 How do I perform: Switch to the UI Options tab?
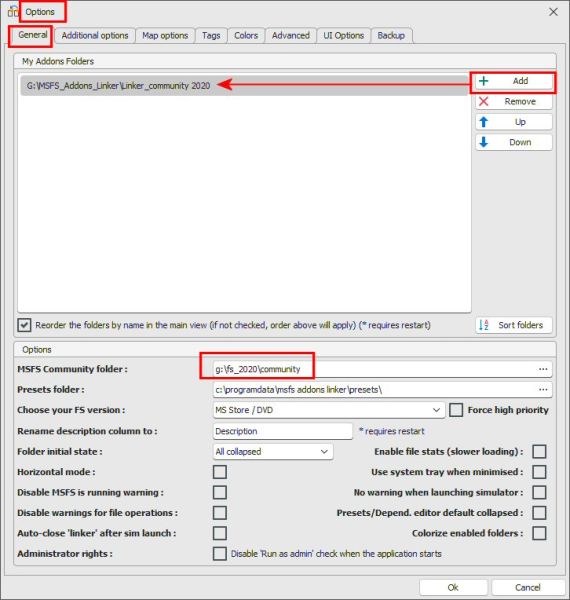tap(344, 36)
